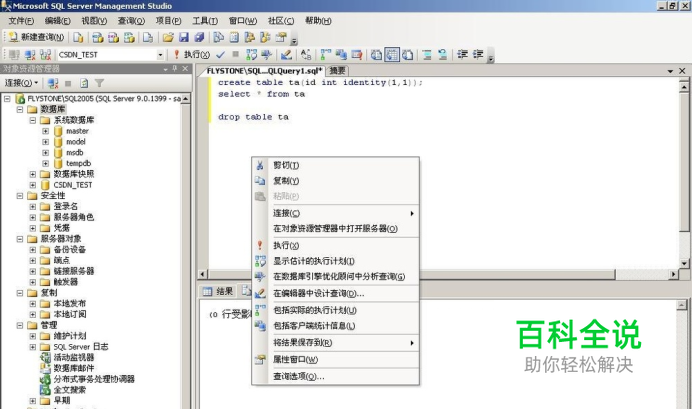The height and width of the screenshot is (409, 692).
Task: Click the Uncomment Selected Lines icon
Action: (442, 54)
